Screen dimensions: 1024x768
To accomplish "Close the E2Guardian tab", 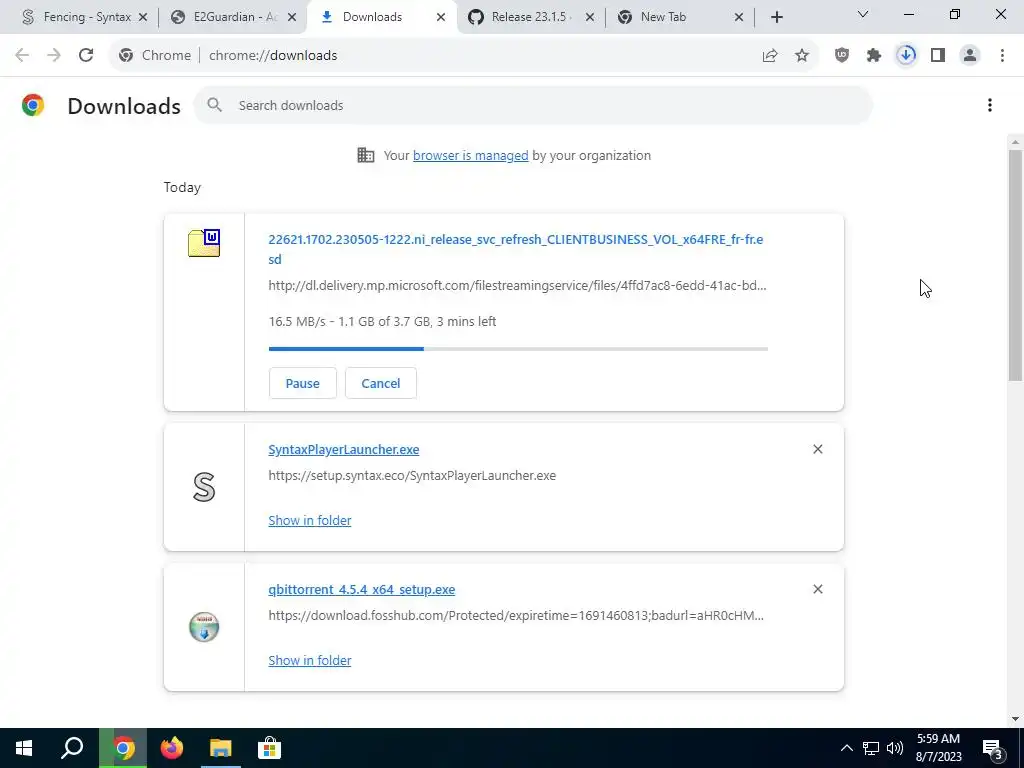I will [x=292, y=17].
